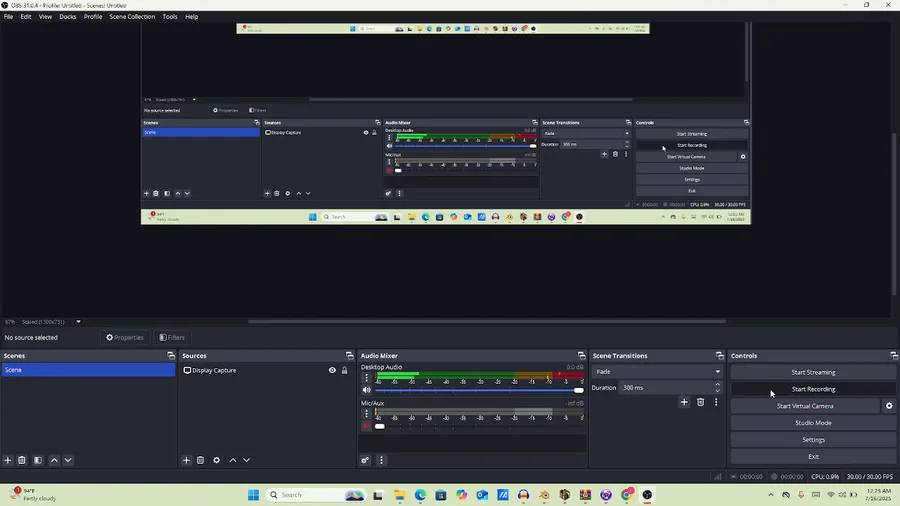Move source down arrow in Sources dock

tap(246, 460)
